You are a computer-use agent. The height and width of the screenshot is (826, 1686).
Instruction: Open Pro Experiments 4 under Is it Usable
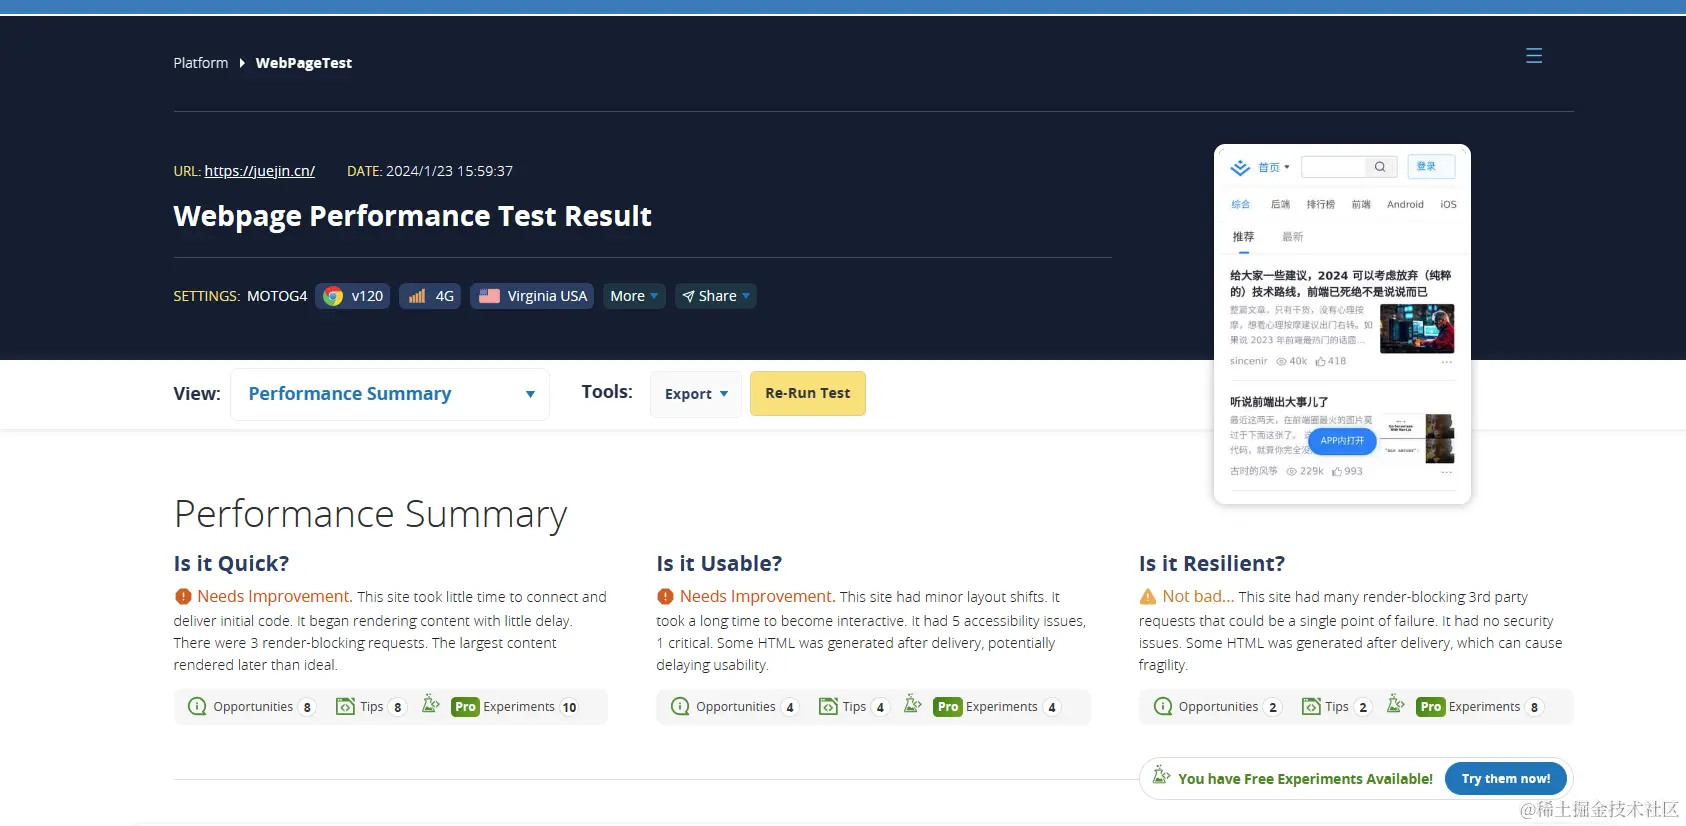[x=997, y=707]
